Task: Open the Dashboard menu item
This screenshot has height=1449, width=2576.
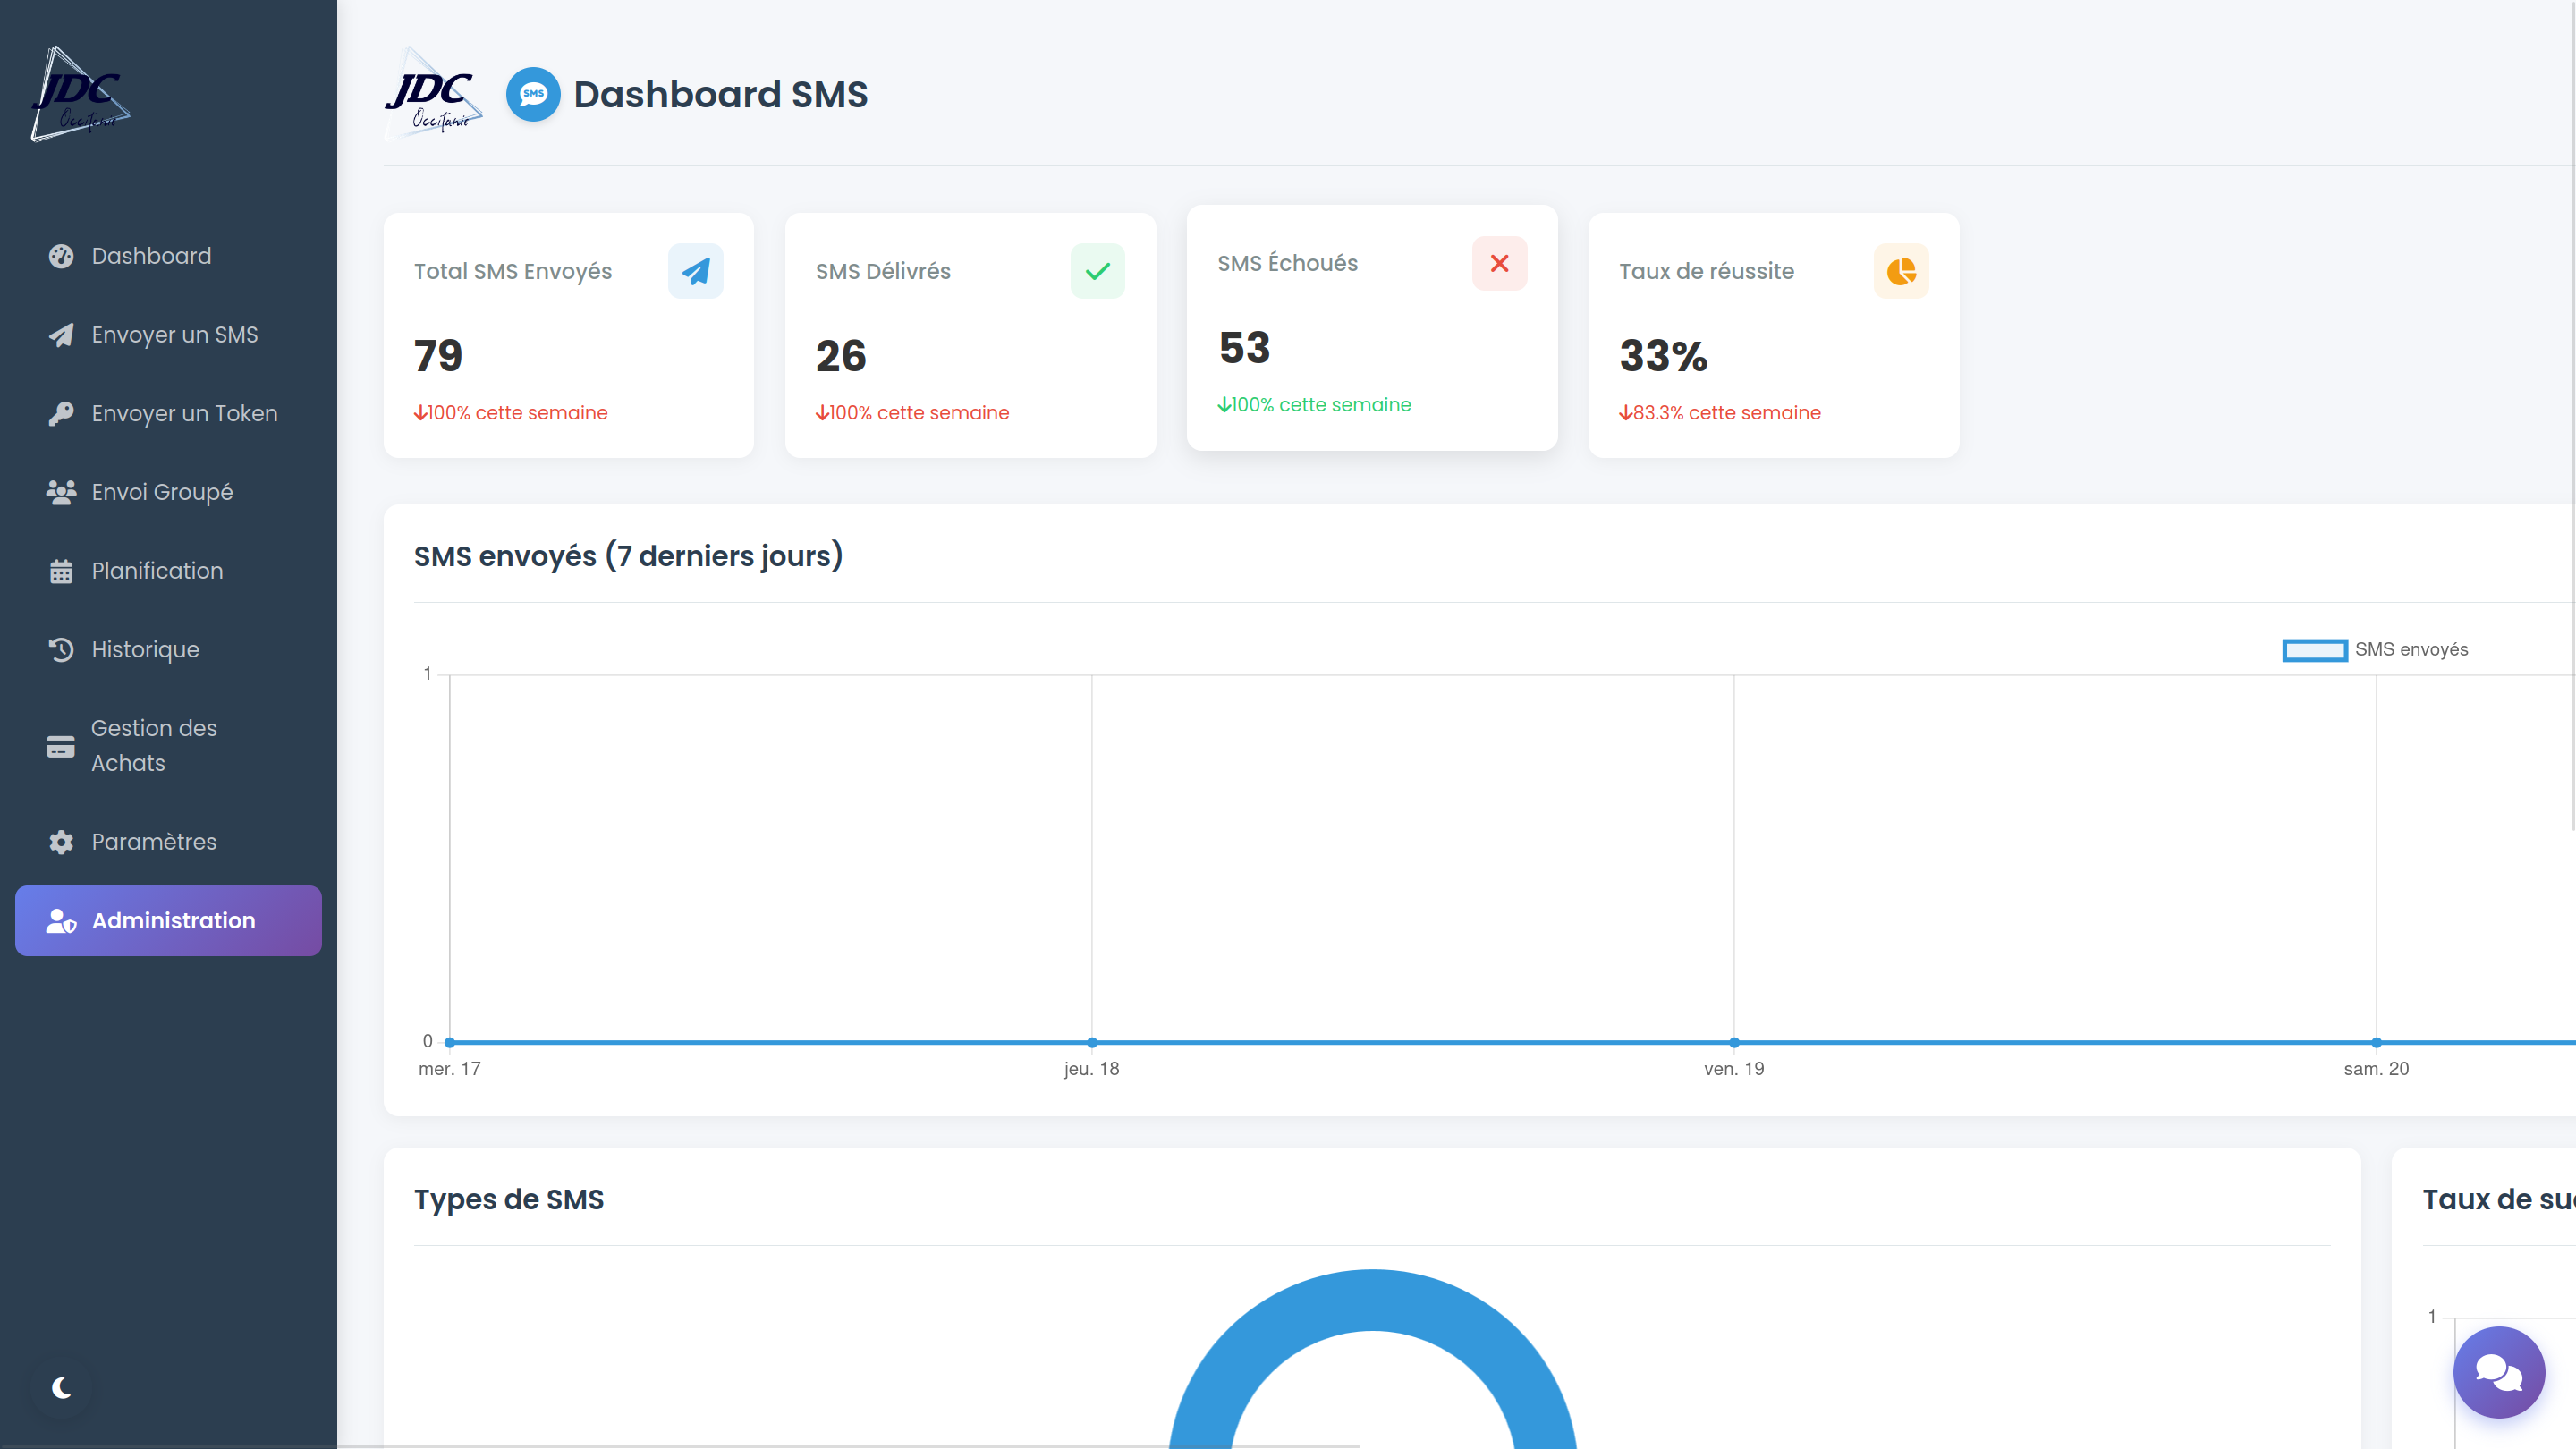Action: click(x=168, y=256)
